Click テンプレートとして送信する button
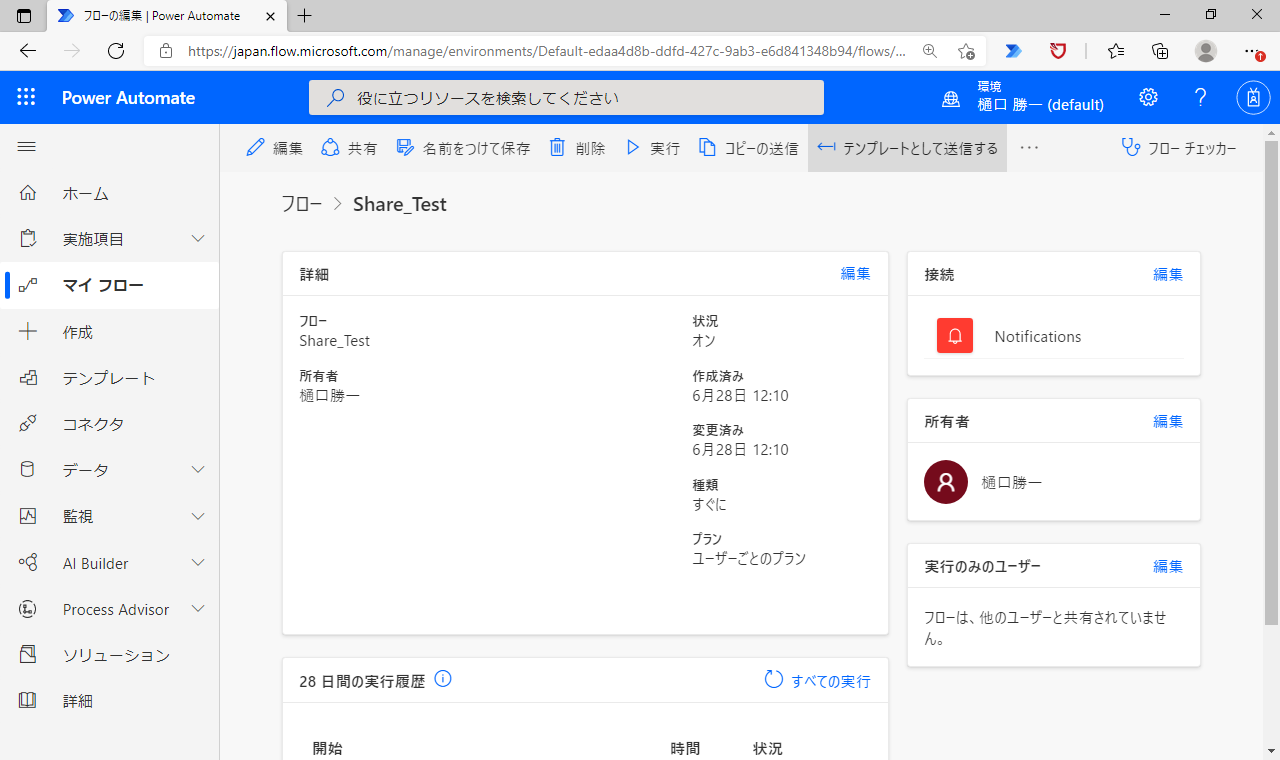 tap(907, 148)
